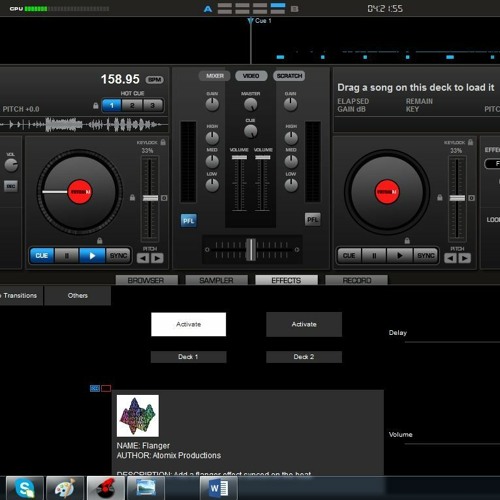Open the SCRATCH panel
The image size is (500, 500).
click(x=289, y=76)
